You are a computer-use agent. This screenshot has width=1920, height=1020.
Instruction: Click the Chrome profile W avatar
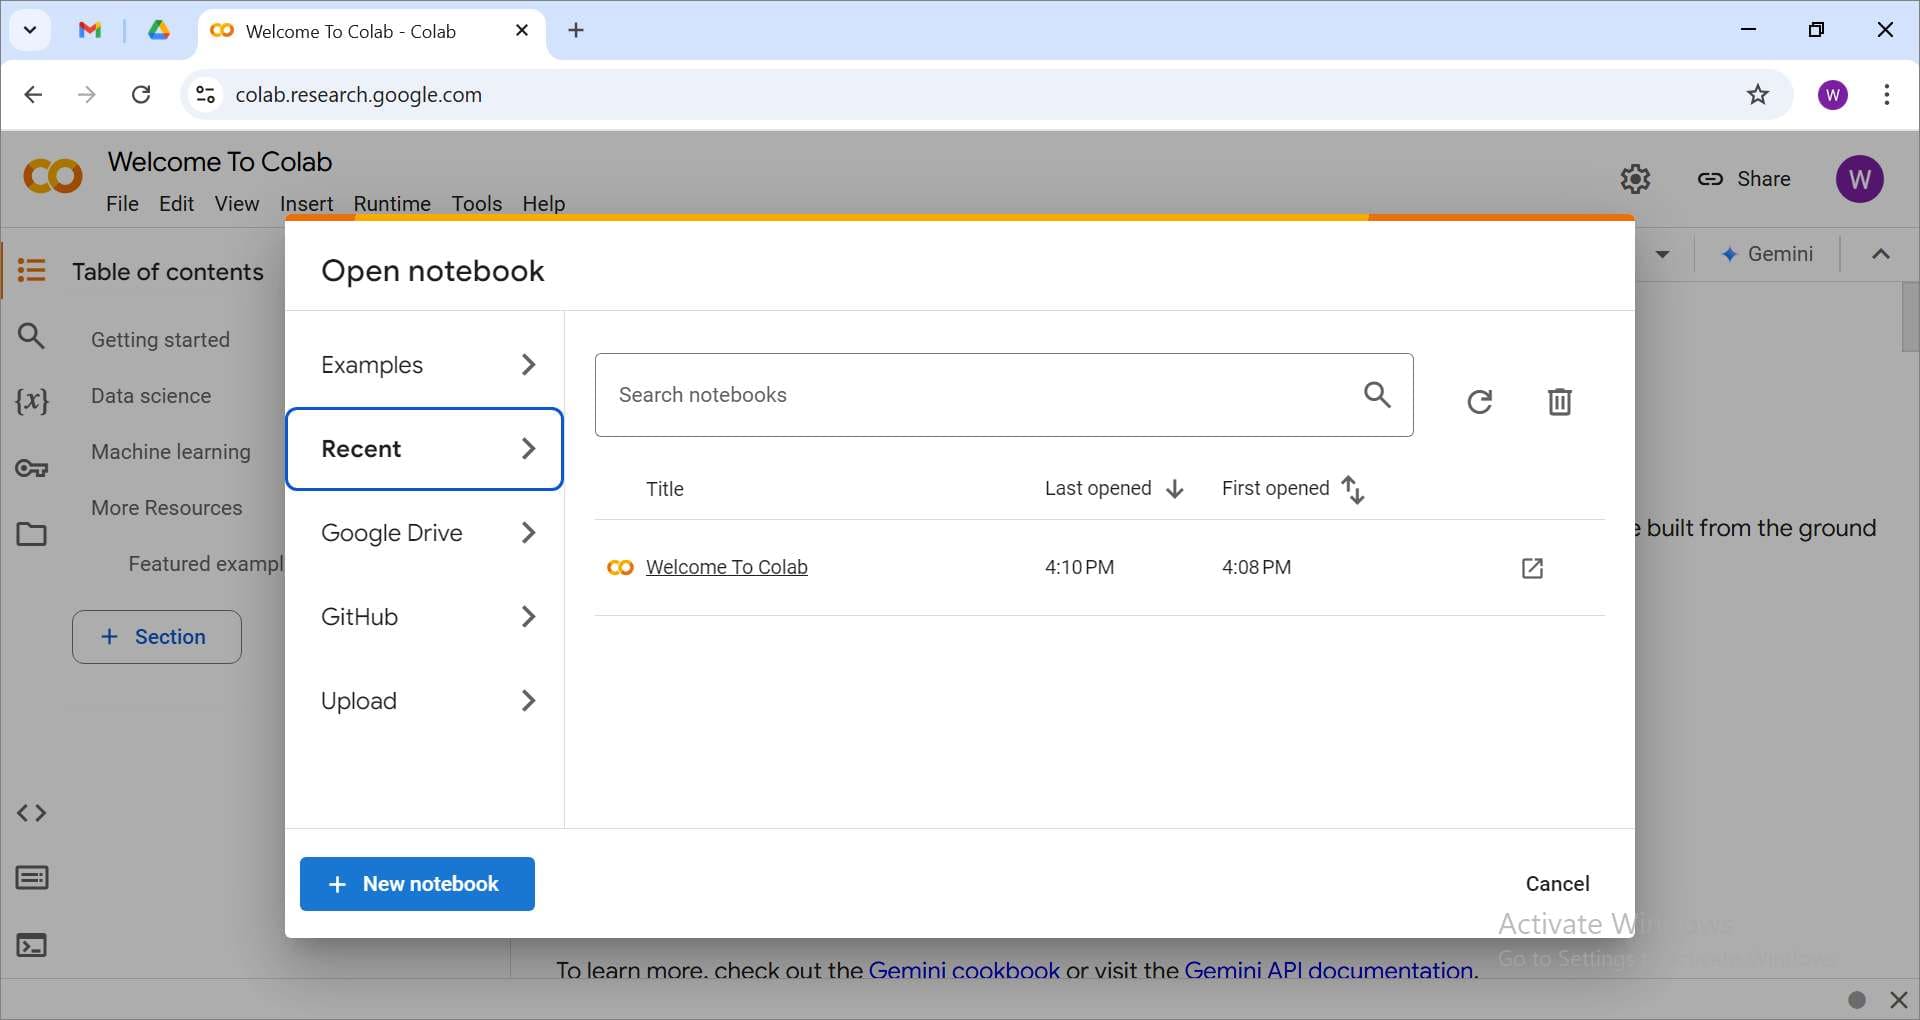pyautogui.click(x=1832, y=94)
